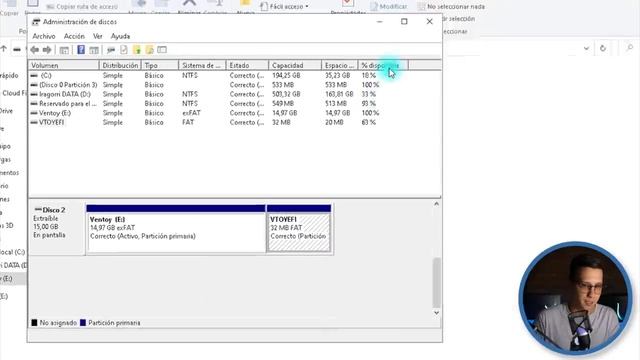
Task: Sort by the Sistema de archivos column header
Action: [x=202, y=65]
